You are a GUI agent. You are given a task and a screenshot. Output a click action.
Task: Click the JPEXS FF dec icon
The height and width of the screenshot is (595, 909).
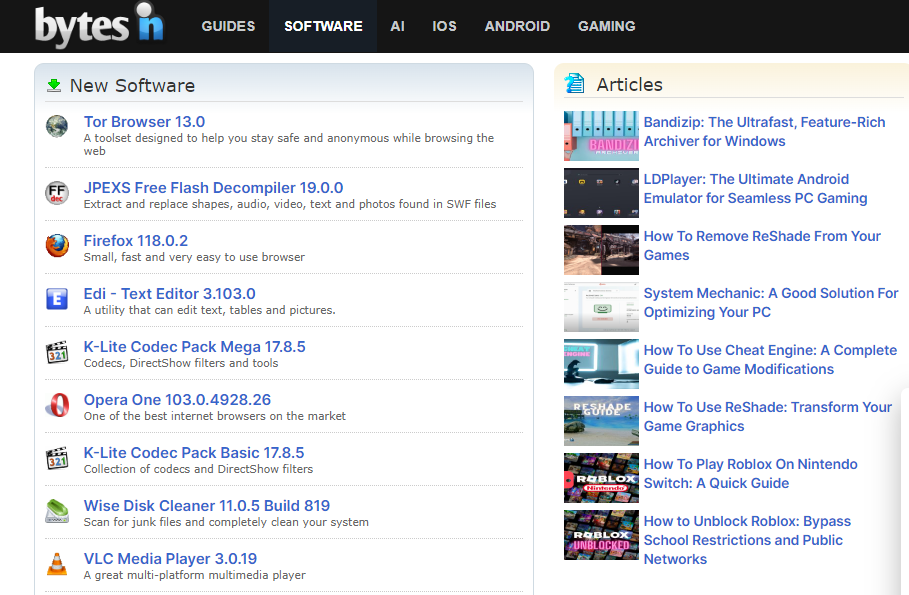pos(57,193)
